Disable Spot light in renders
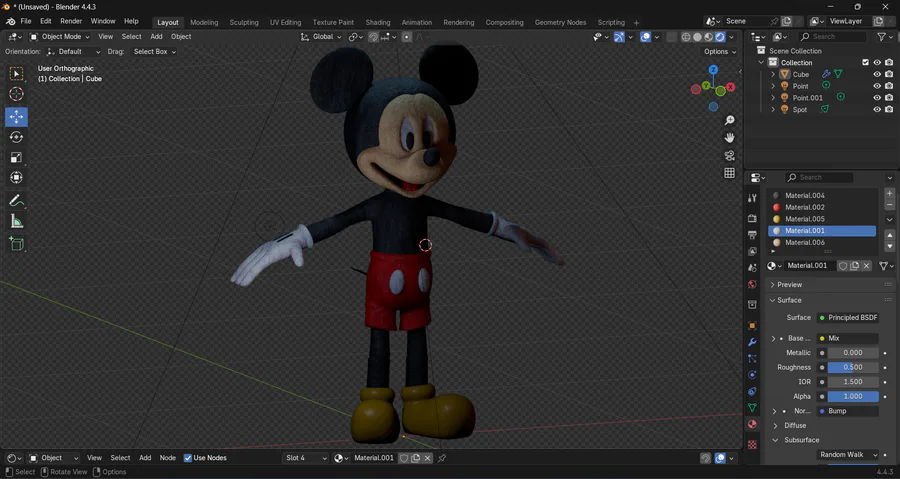The width and height of the screenshot is (900, 479). pos(889,110)
